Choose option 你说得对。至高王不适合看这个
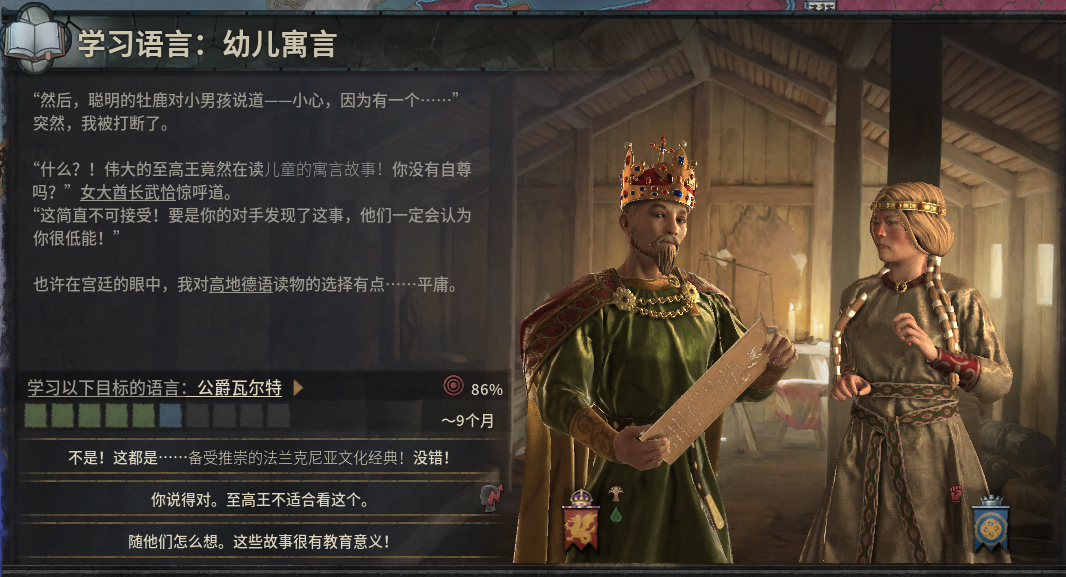The width and height of the screenshot is (1066, 577). coord(259,500)
